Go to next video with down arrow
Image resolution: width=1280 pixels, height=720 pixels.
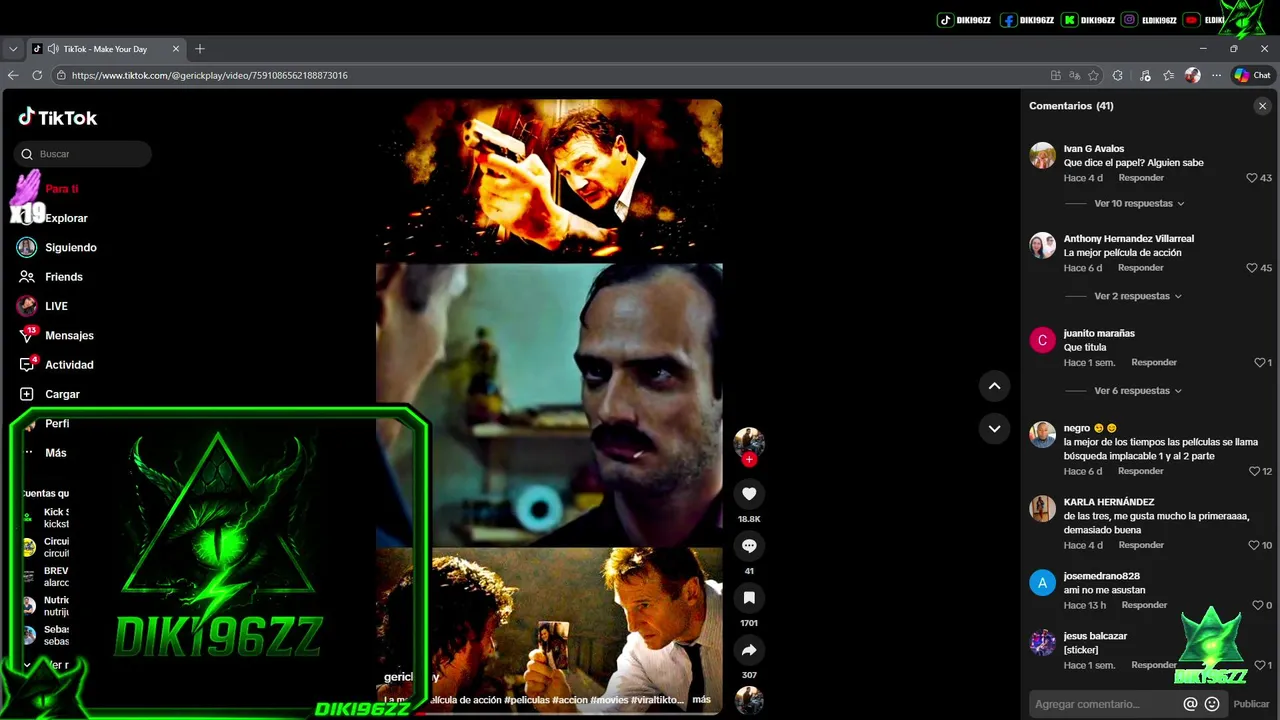pyautogui.click(x=994, y=428)
